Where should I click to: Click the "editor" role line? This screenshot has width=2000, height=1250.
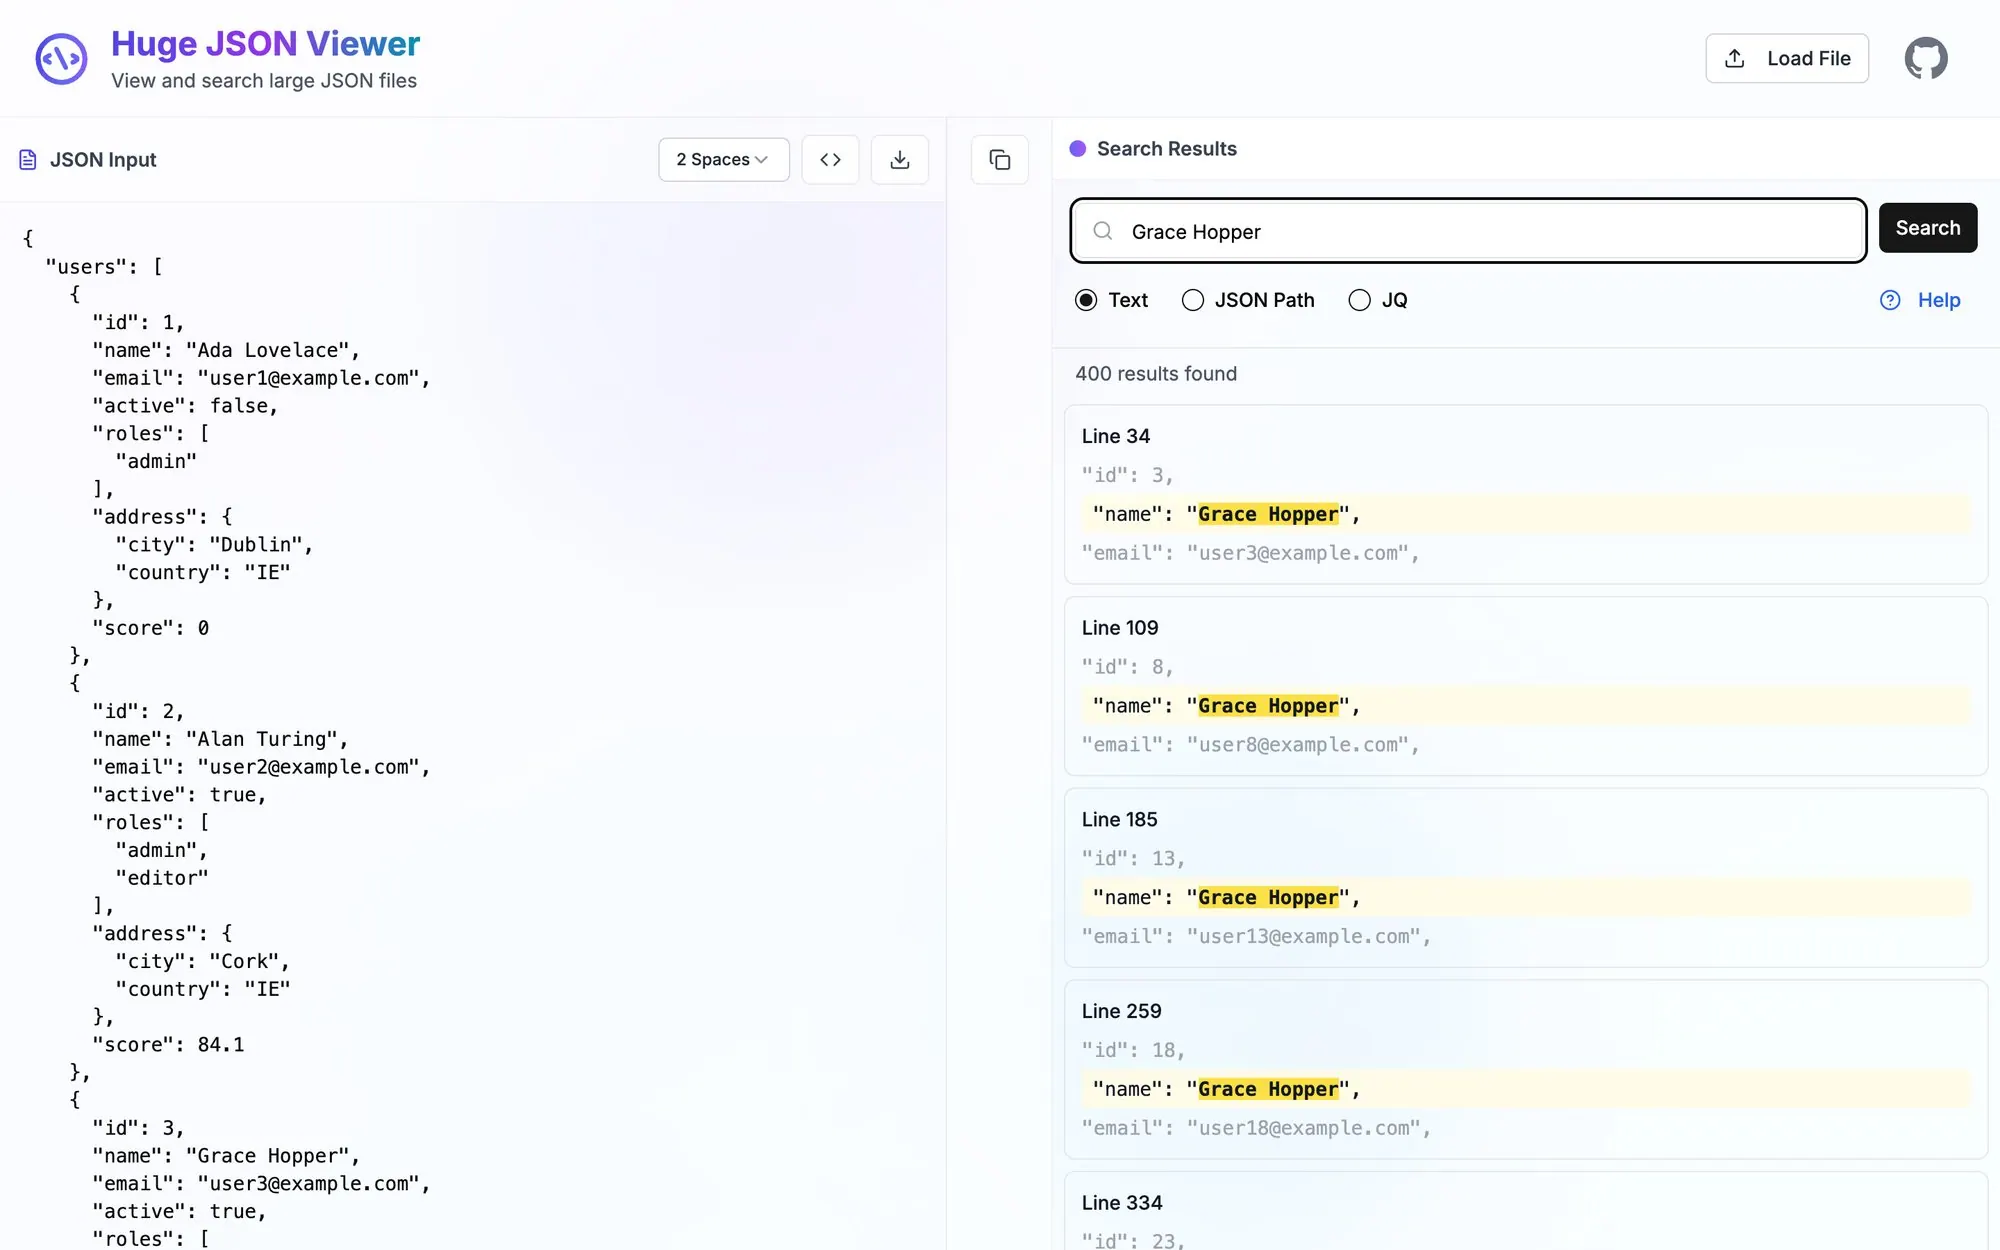(162, 878)
